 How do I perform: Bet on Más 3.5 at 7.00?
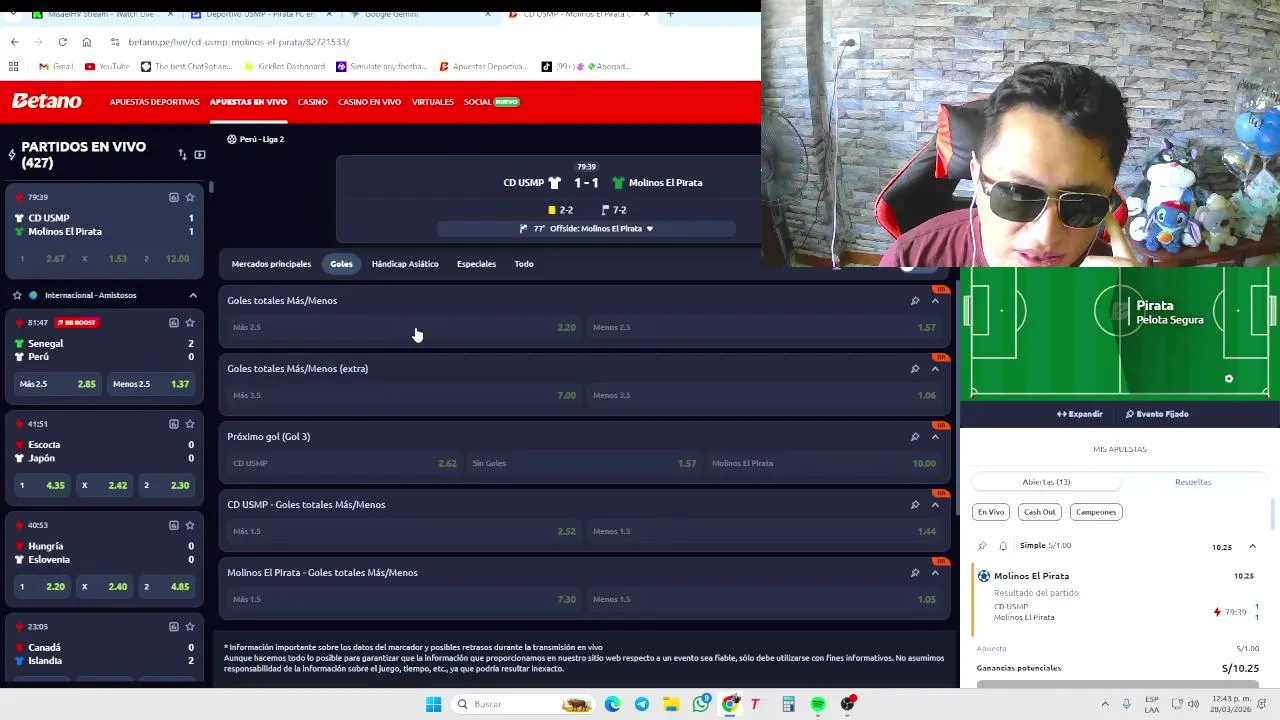[x=404, y=395]
